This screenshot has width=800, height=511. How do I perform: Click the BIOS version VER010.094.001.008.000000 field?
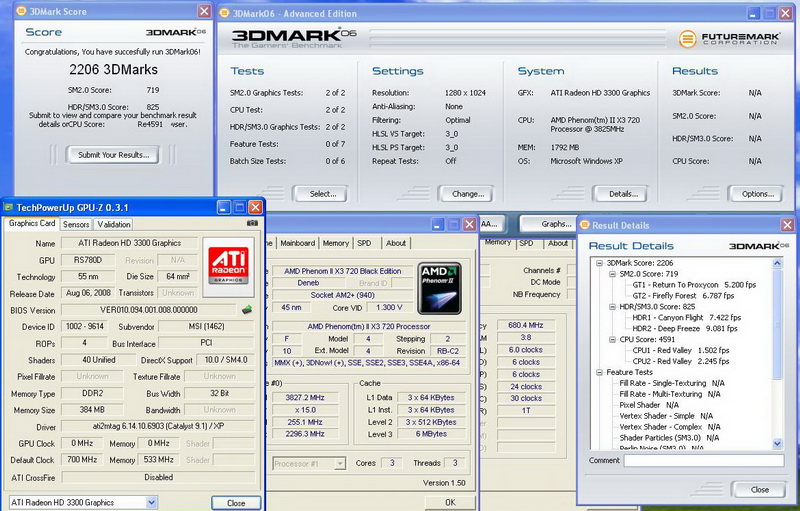(149, 310)
